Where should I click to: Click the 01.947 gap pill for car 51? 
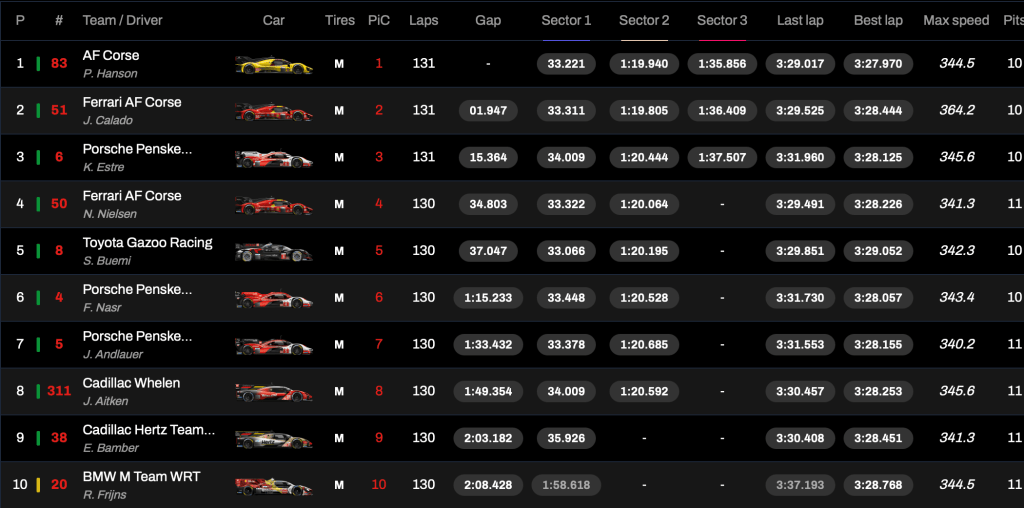tap(488, 111)
